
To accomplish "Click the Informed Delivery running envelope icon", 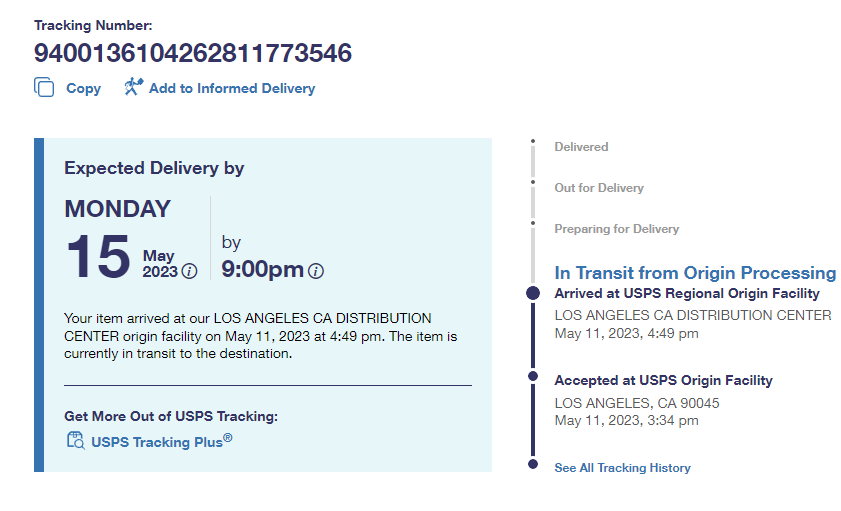I will 133,87.
